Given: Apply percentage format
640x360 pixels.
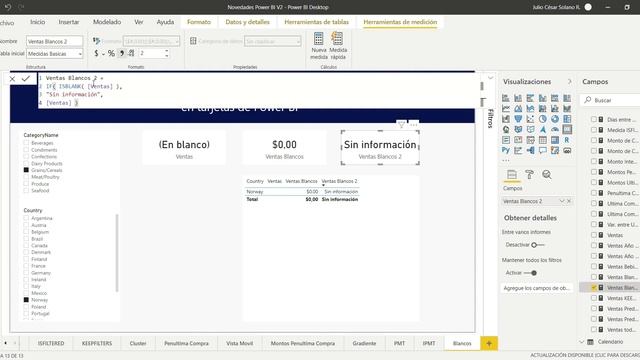Looking at the screenshot, I should click(x=111, y=53).
